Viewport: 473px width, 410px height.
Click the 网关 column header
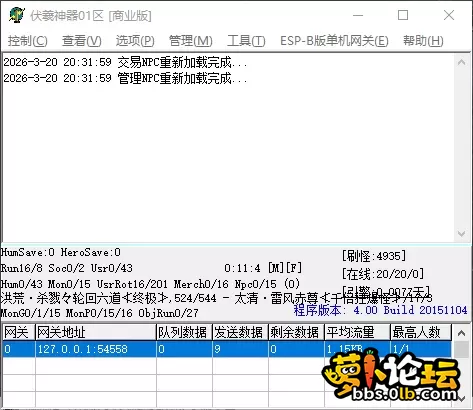19,332
